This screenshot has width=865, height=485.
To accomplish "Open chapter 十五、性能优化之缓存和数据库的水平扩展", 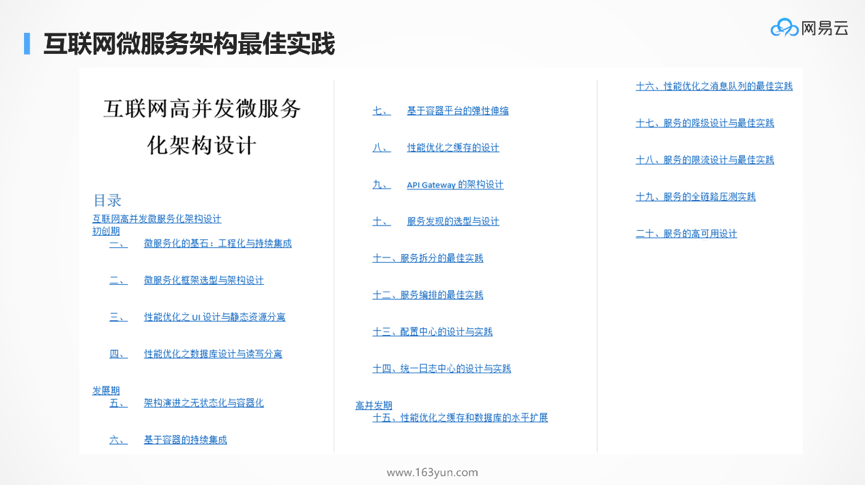I will [x=460, y=418].
